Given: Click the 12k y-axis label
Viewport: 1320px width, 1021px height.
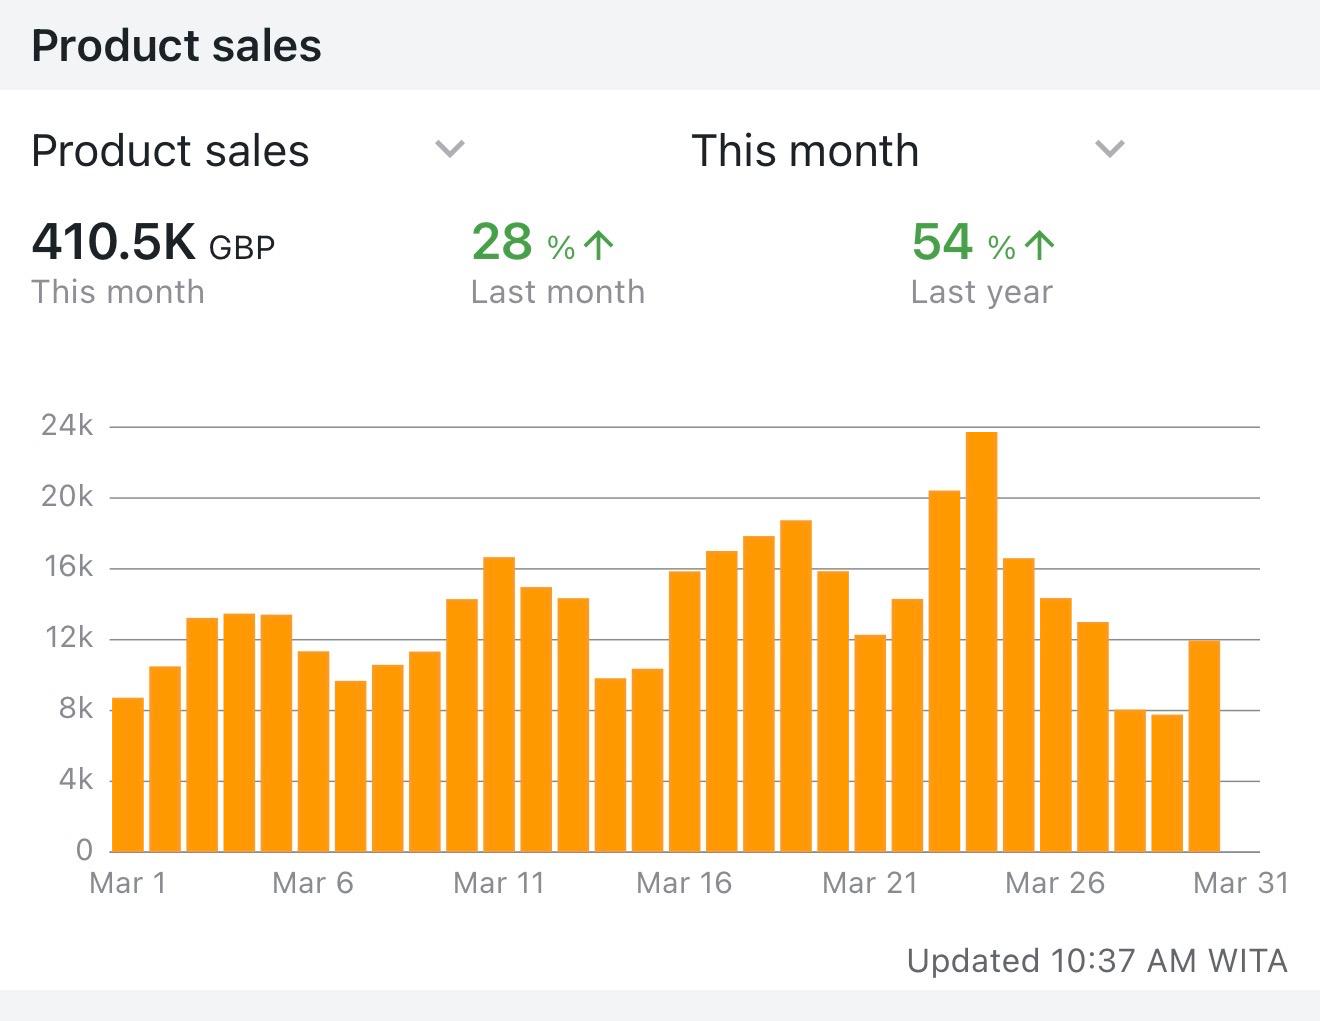Looking at the screenshot, I should pyautogui.click(x=67, y=638).
